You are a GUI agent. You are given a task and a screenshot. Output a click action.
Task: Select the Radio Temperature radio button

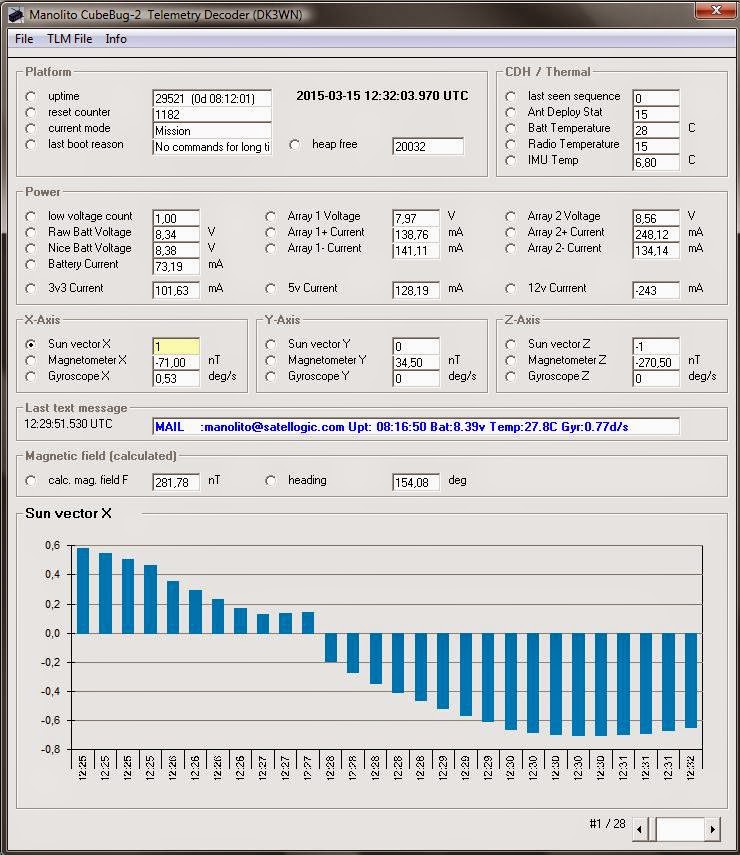[510, 144]
